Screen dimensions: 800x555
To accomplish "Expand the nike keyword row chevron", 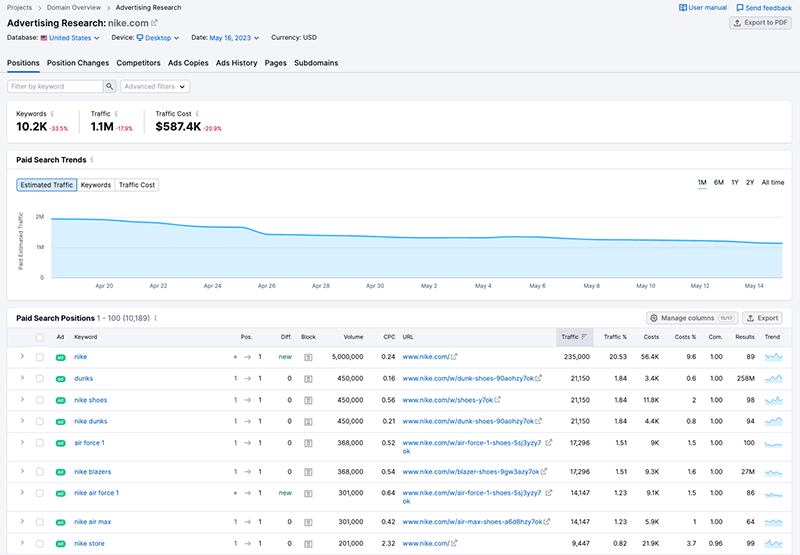I will 22,356.
